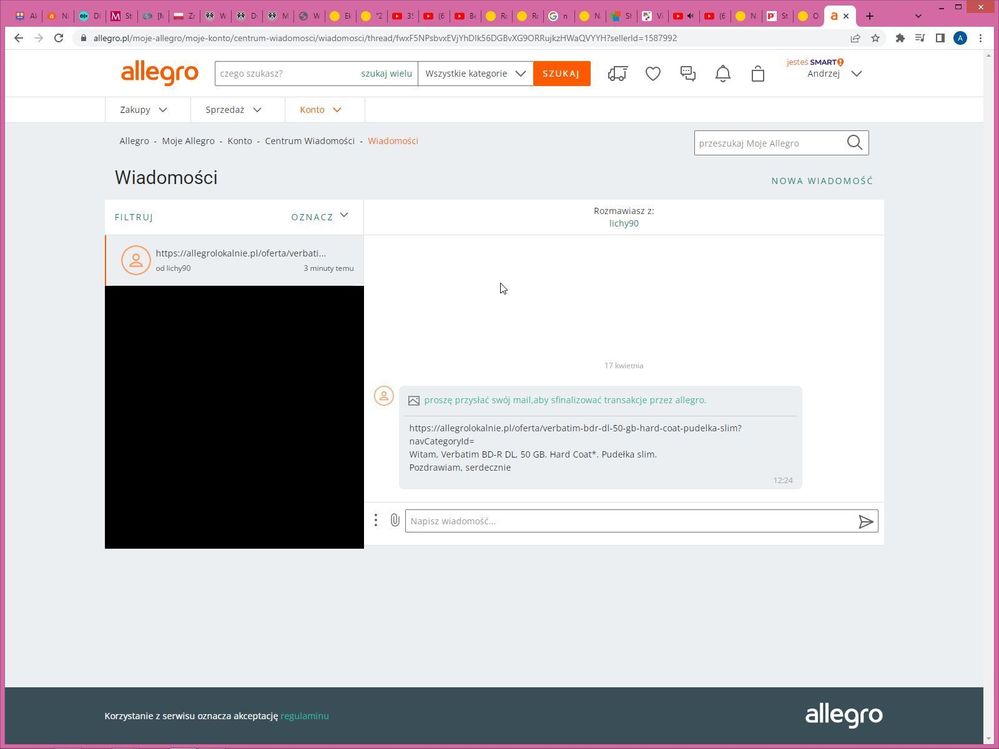This screenshot has height=749, width=999.
Task: Close the active Allegro tab
Action: pyautogui.click(x=846, y=16)
